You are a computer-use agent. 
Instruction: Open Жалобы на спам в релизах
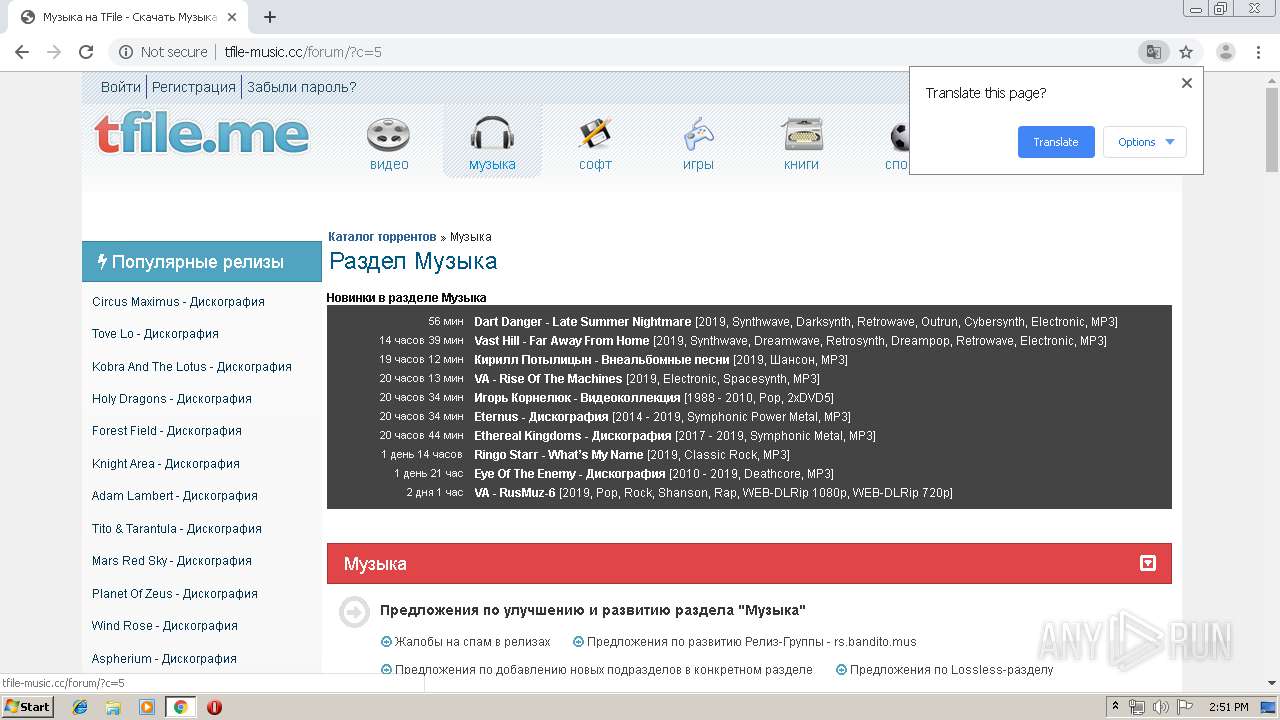coord(473,642)
